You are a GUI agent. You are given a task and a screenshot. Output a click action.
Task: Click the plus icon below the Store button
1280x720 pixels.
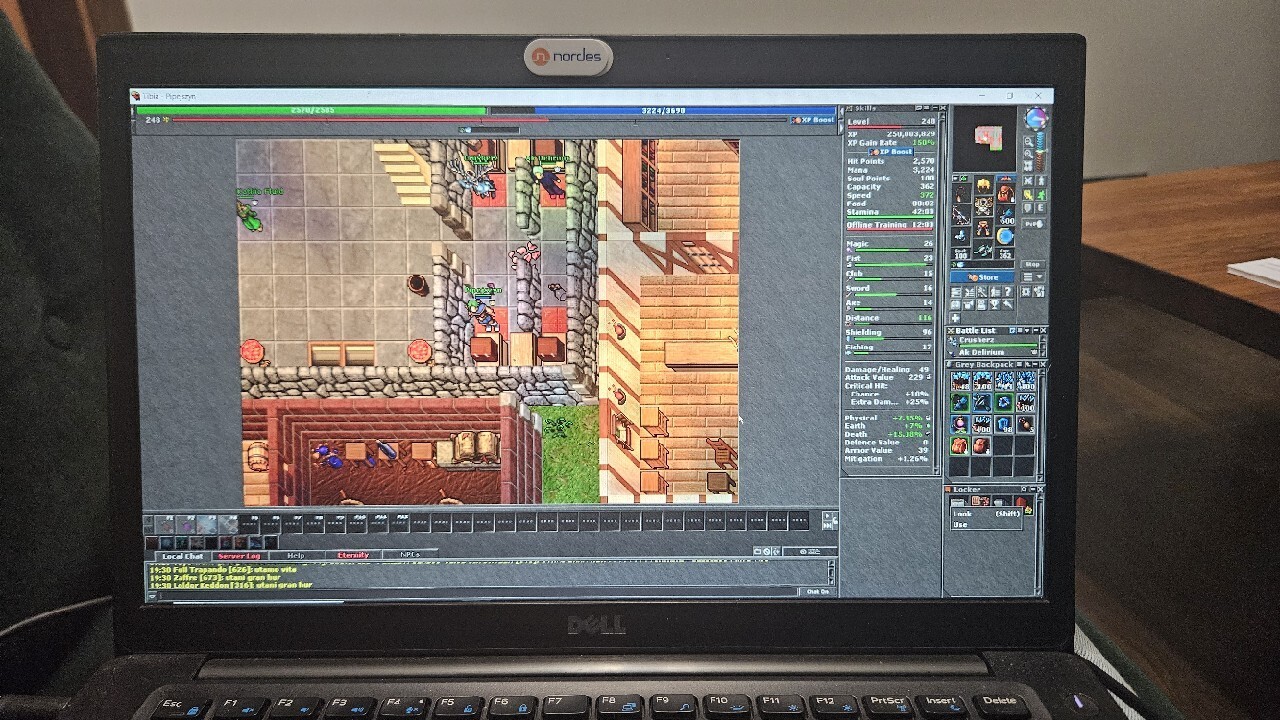tap(955, 317)
